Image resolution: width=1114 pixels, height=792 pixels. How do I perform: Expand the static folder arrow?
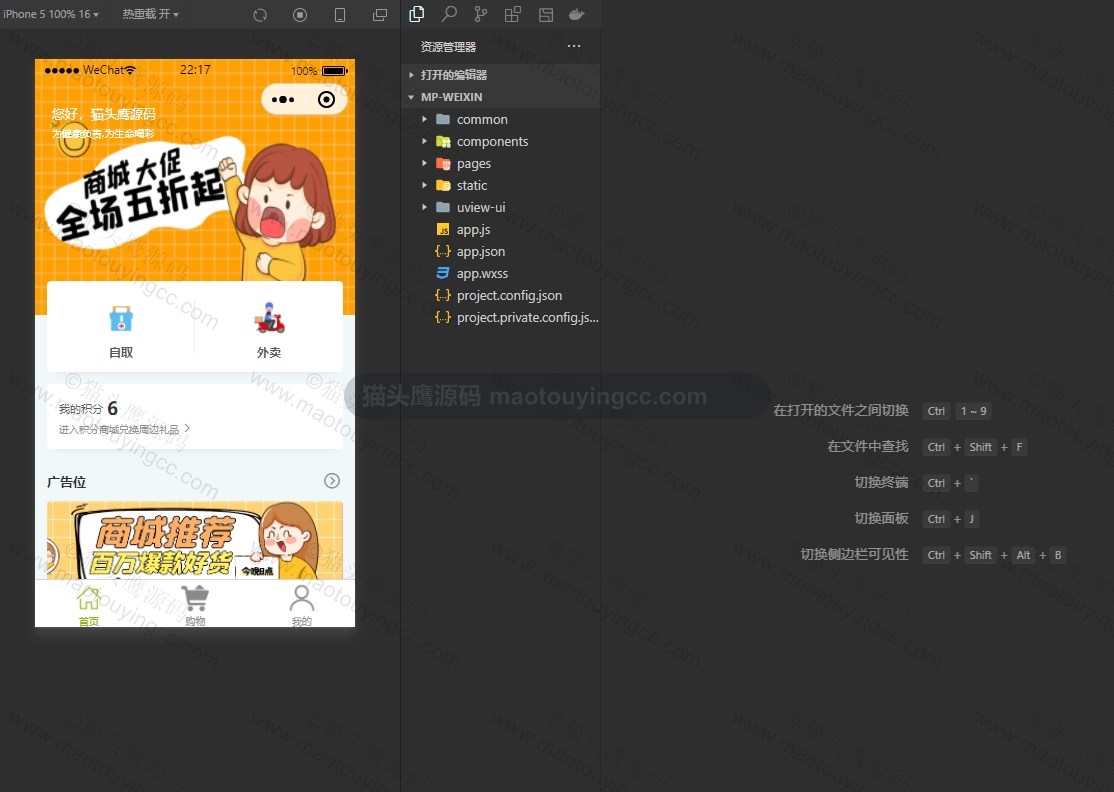pyautogui.click(x=425, y=185)
